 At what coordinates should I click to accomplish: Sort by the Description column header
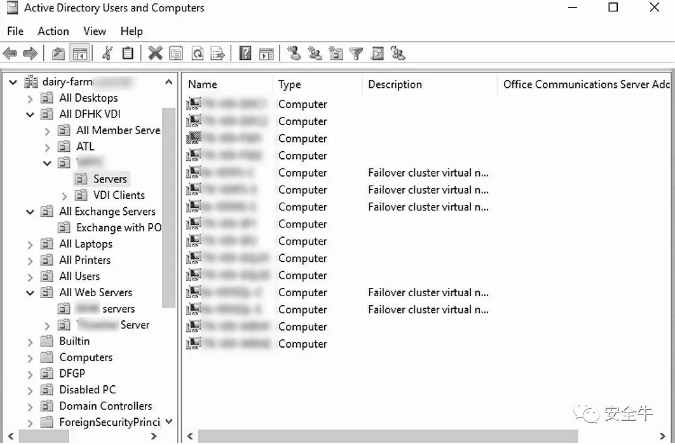coord(395,84)
